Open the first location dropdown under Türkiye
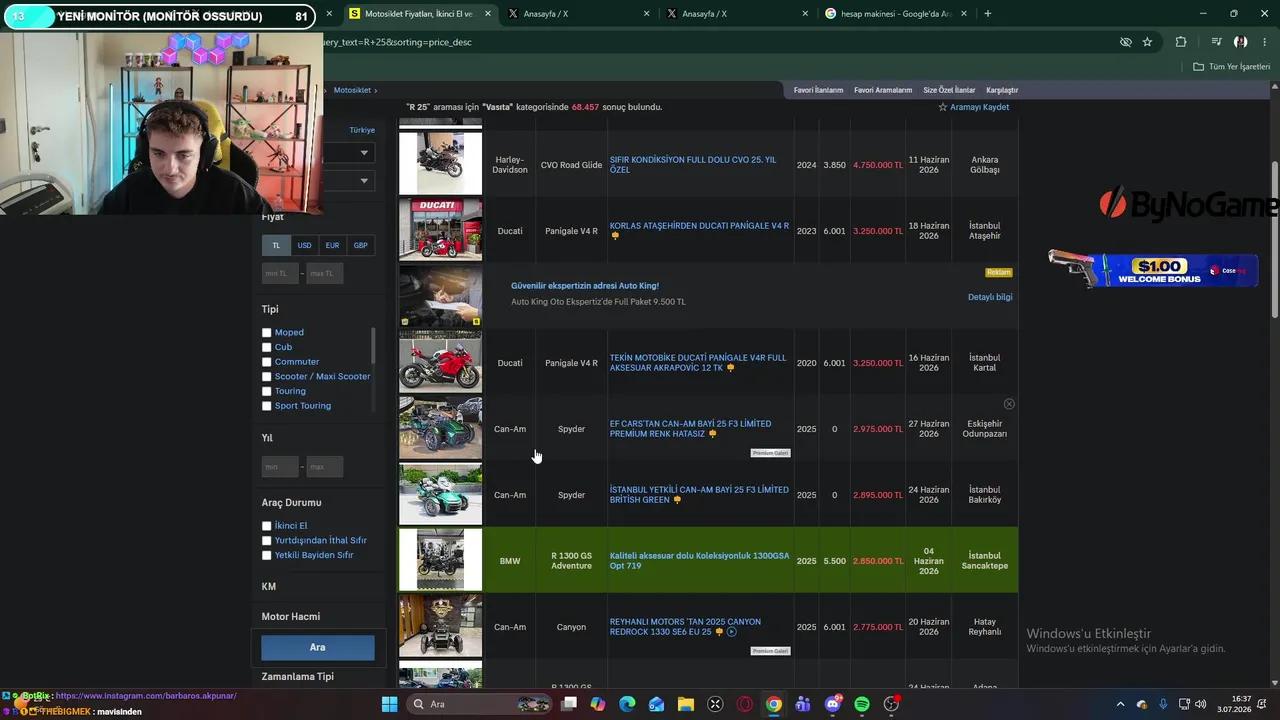1280x720 pixels. pyautogui.click(x=348, y=153)
